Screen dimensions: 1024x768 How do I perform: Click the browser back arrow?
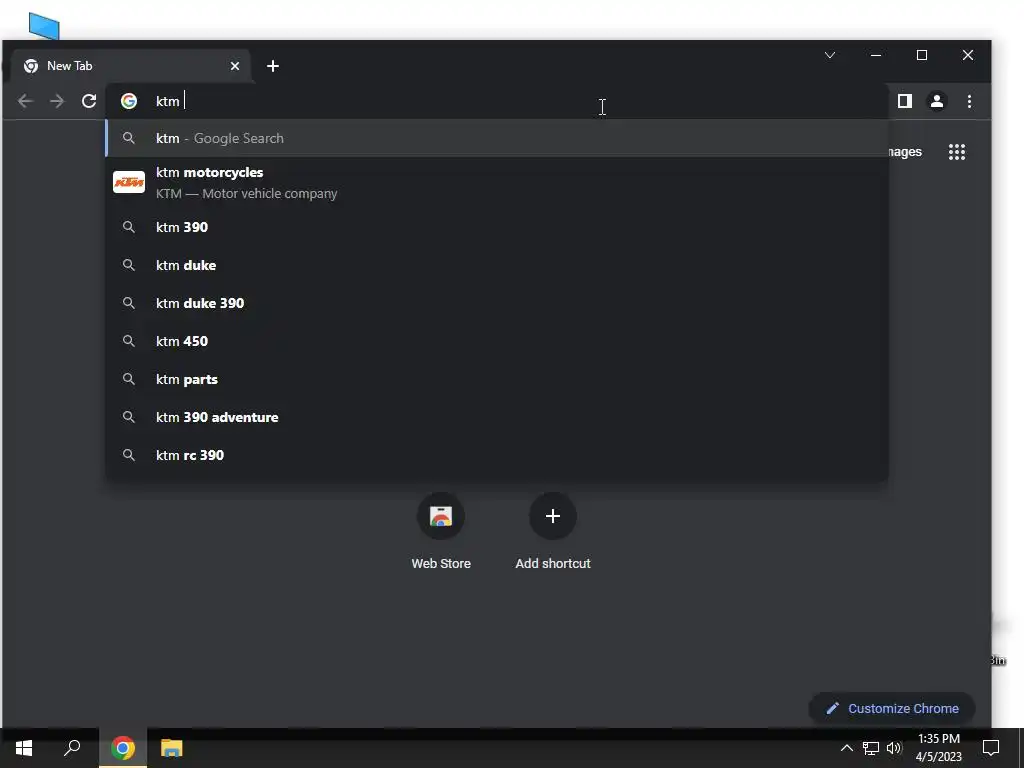pyautogui.click(x=25, y=101)
